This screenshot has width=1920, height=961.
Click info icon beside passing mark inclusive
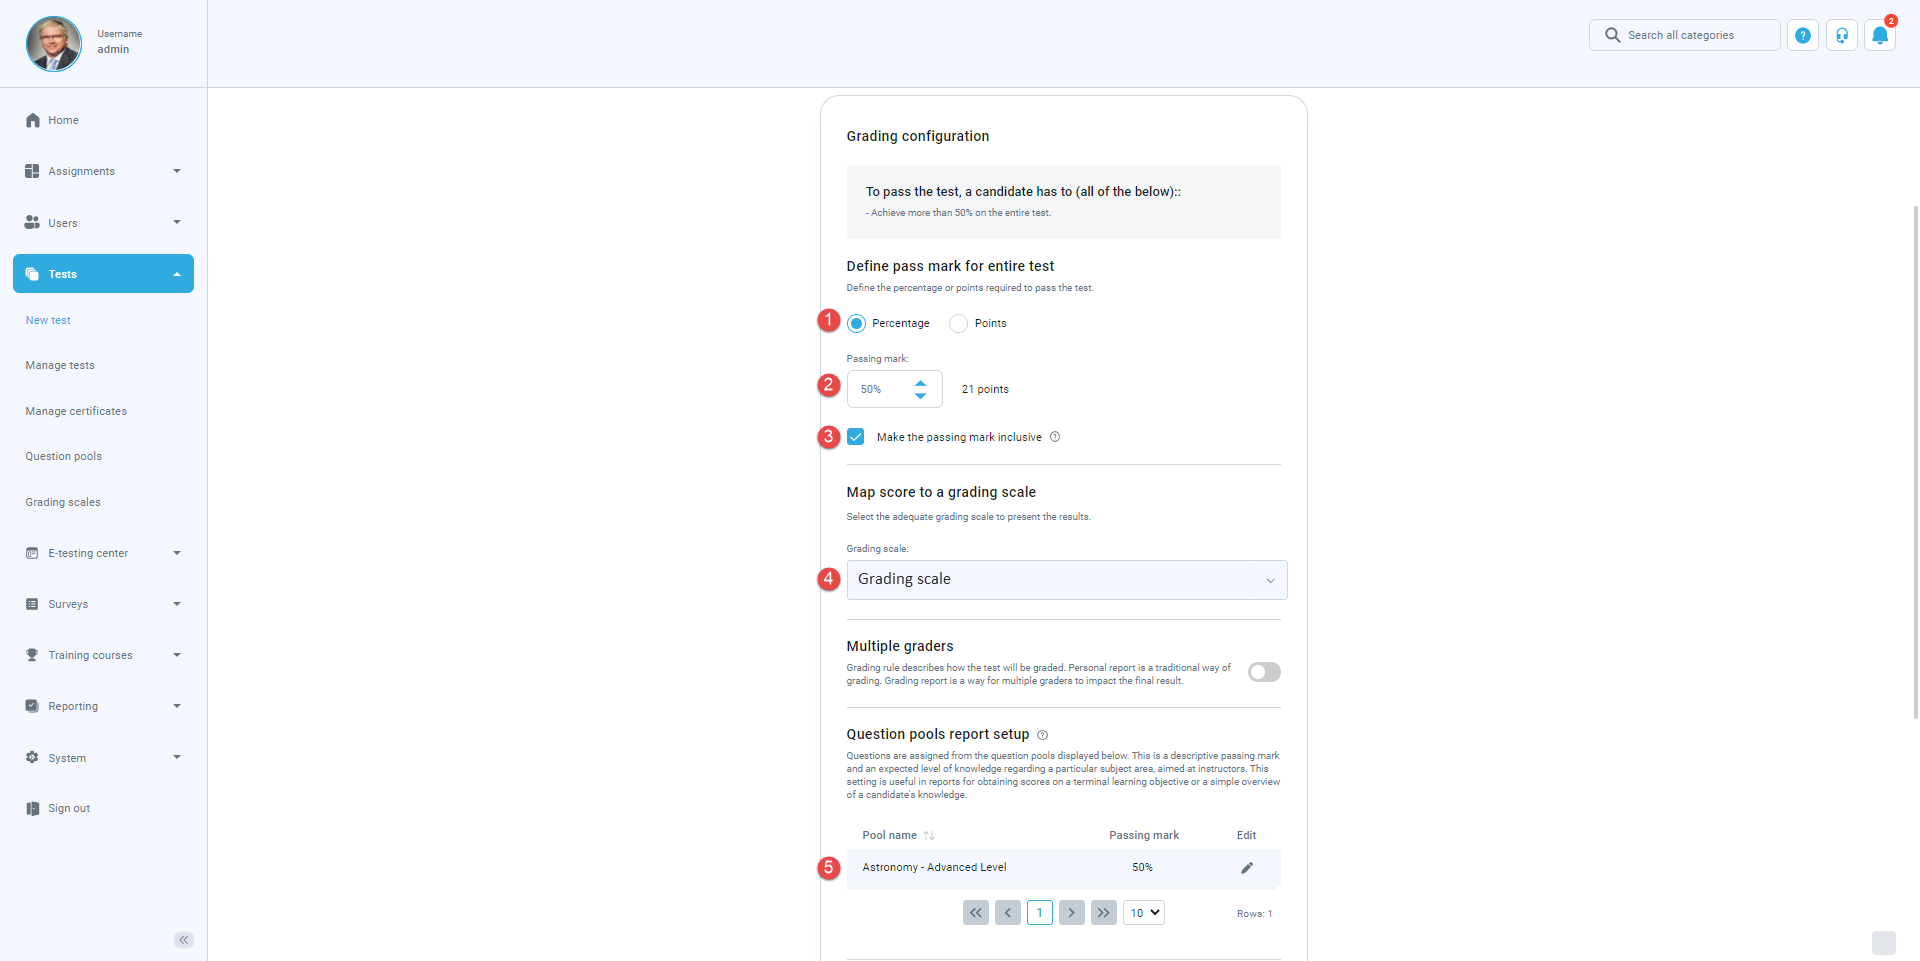click(x=1055, y=437)
